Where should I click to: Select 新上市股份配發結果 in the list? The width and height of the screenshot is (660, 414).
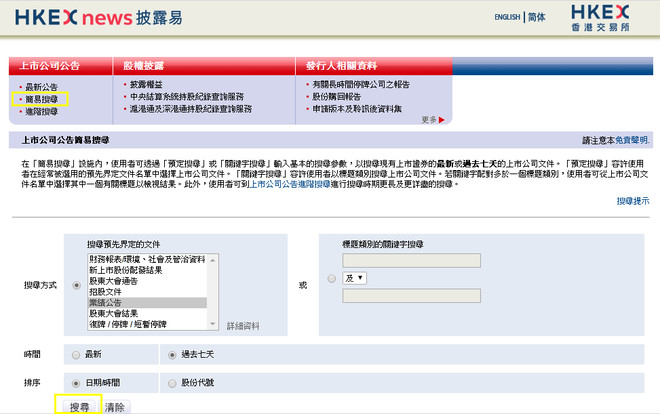click(147, 270)
